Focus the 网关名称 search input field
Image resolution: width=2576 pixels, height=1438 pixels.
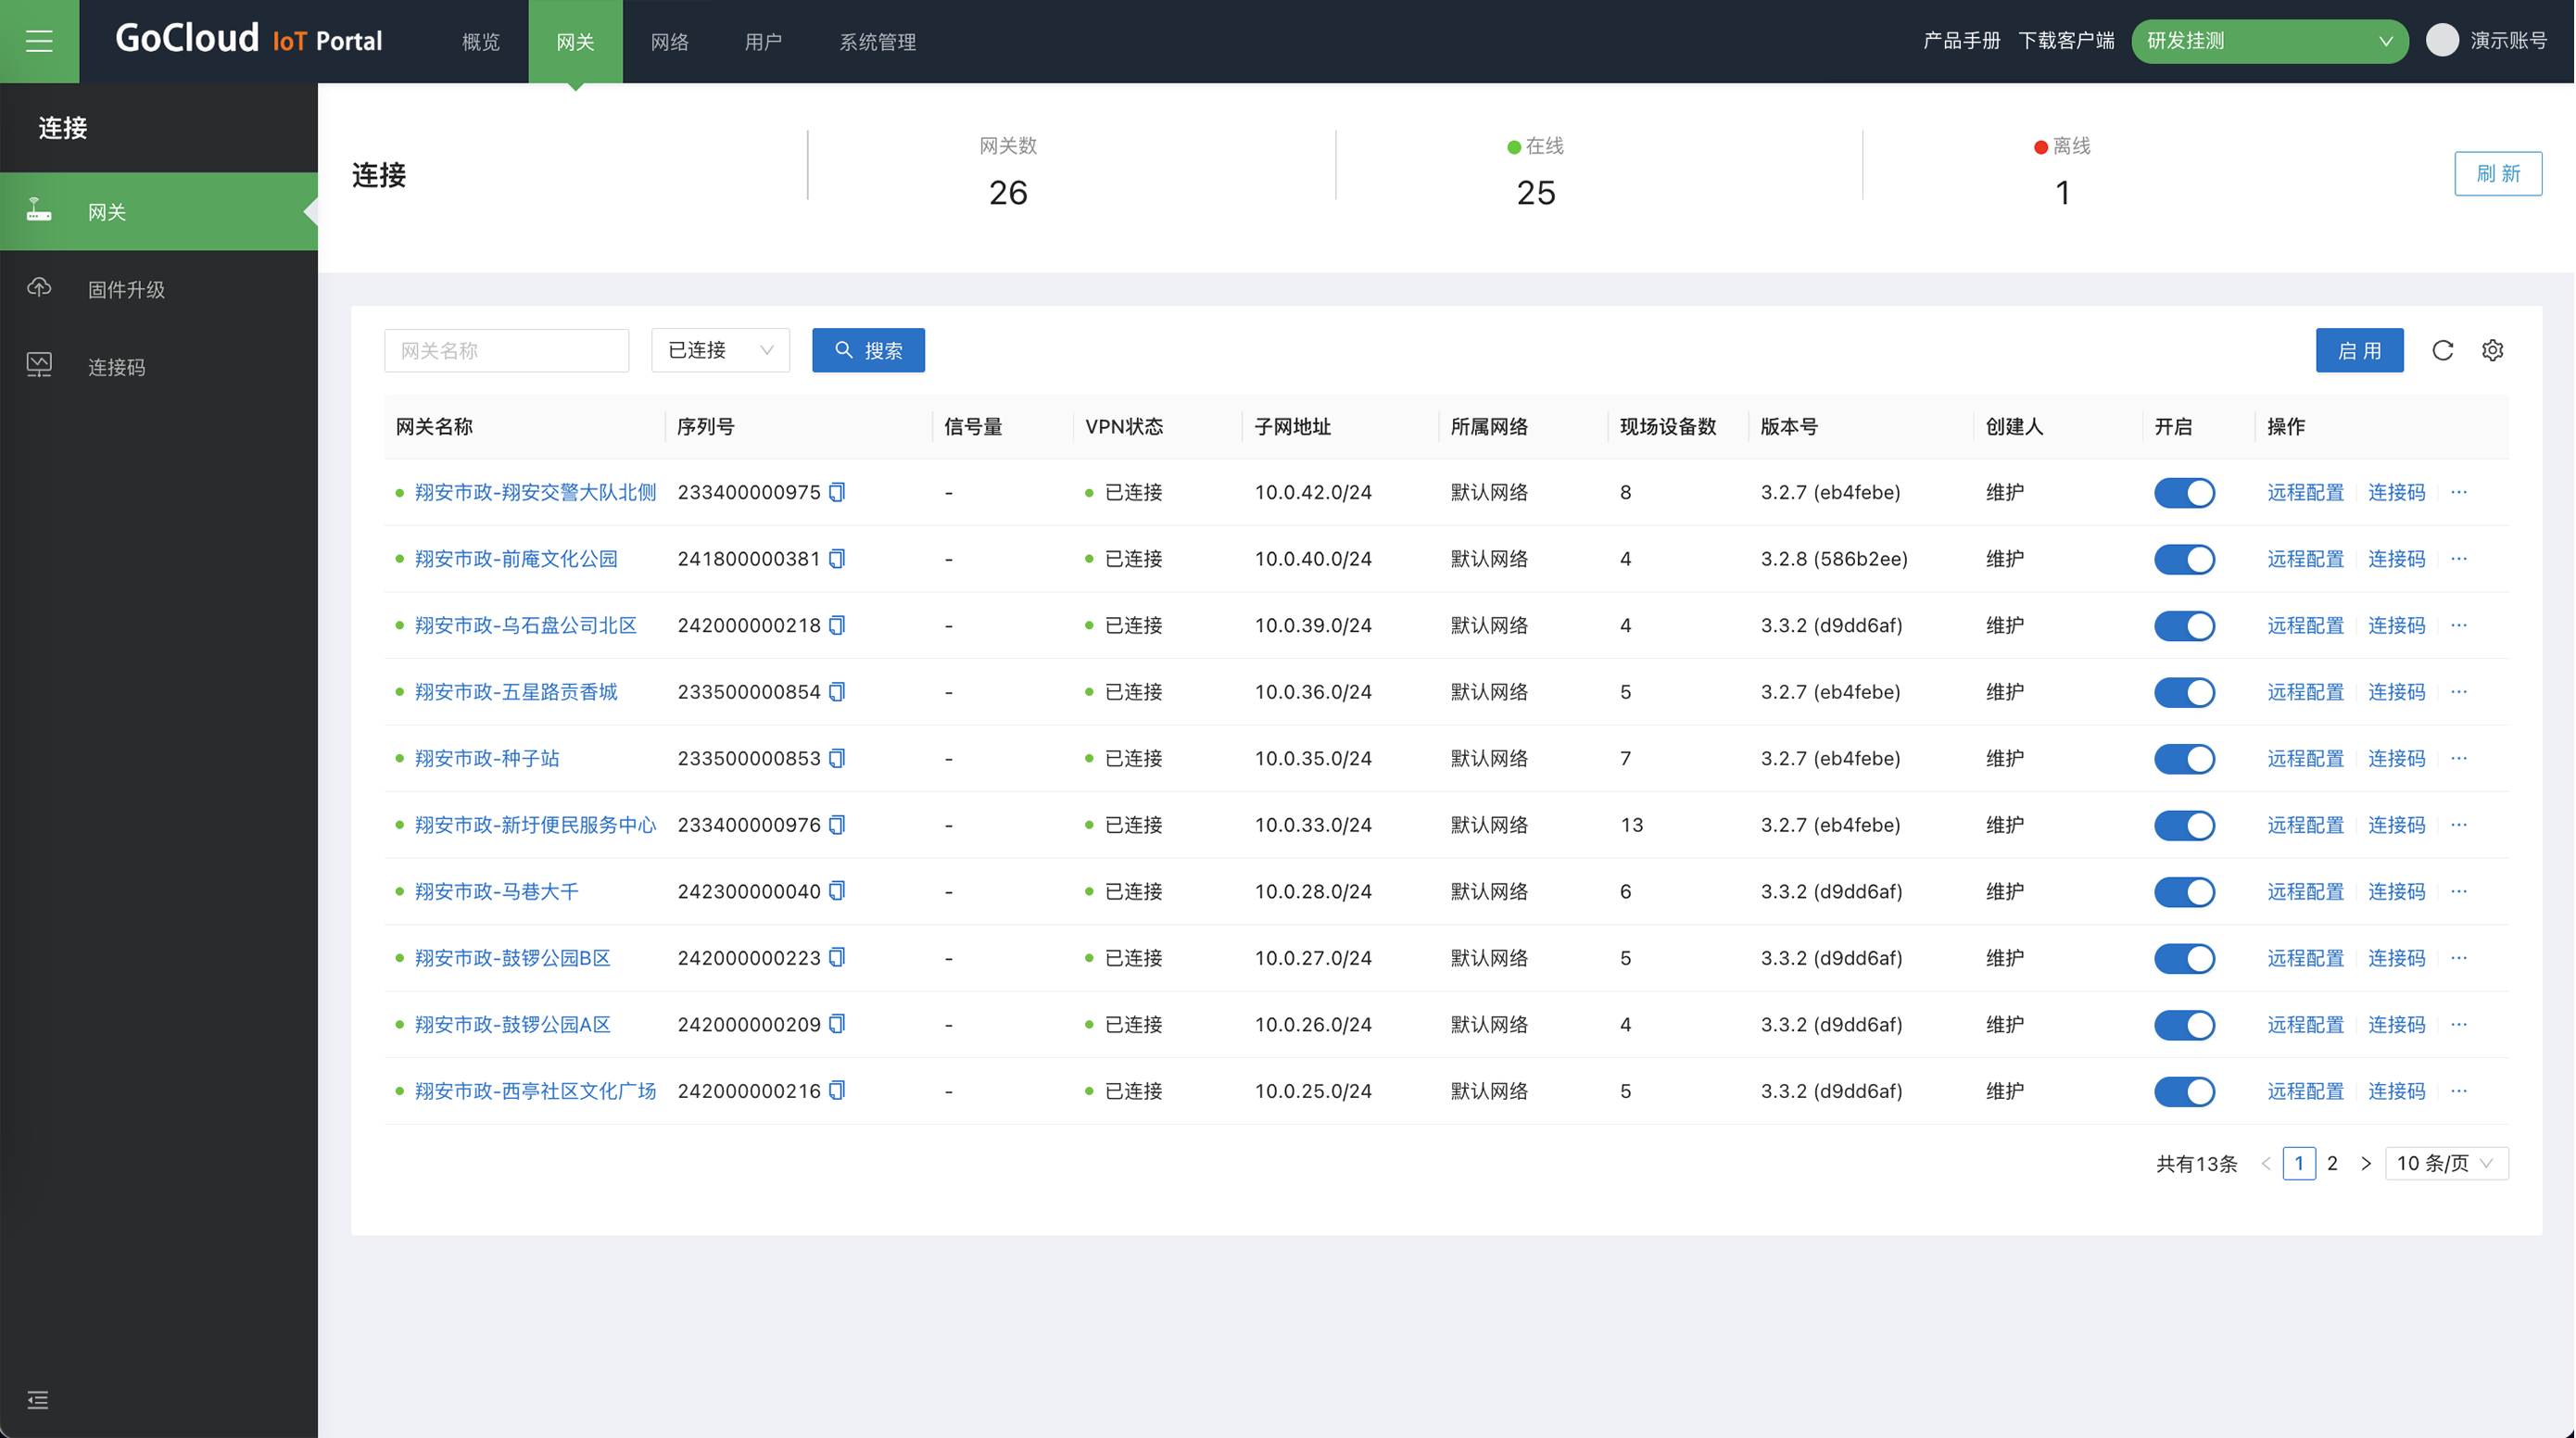click(506, 350)
